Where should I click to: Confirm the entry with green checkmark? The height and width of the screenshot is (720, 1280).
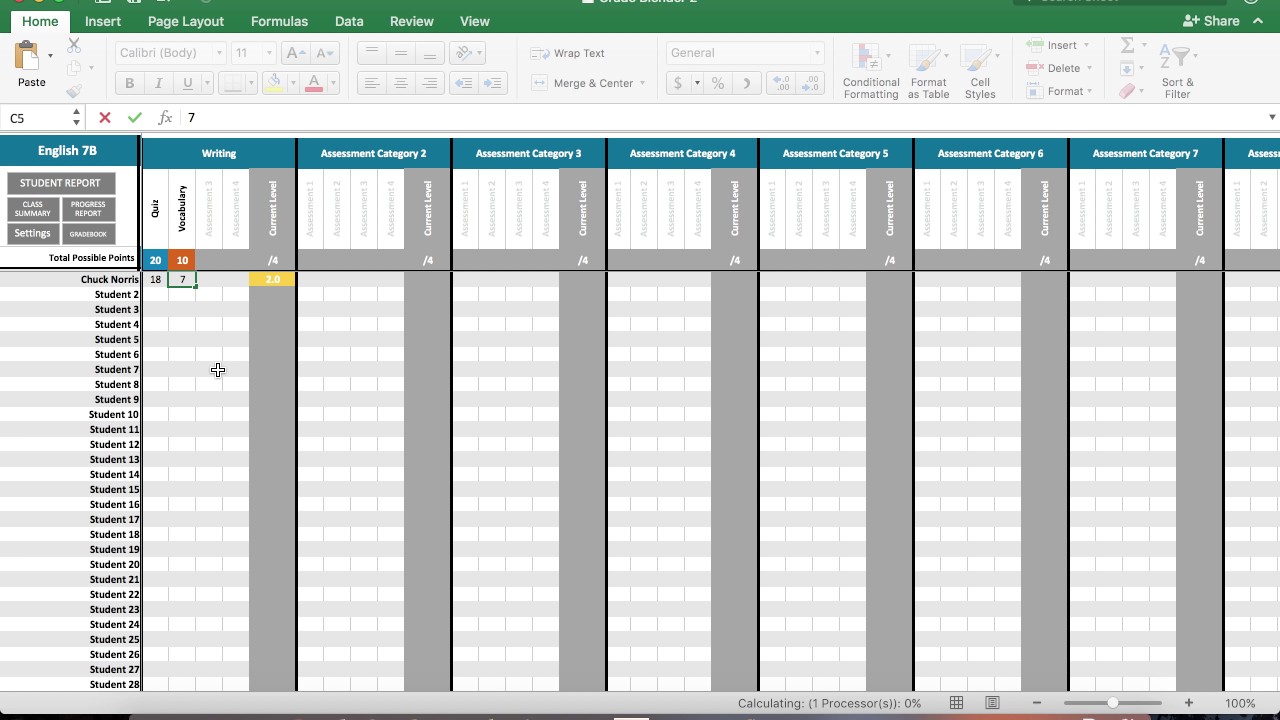click(134, 118)
